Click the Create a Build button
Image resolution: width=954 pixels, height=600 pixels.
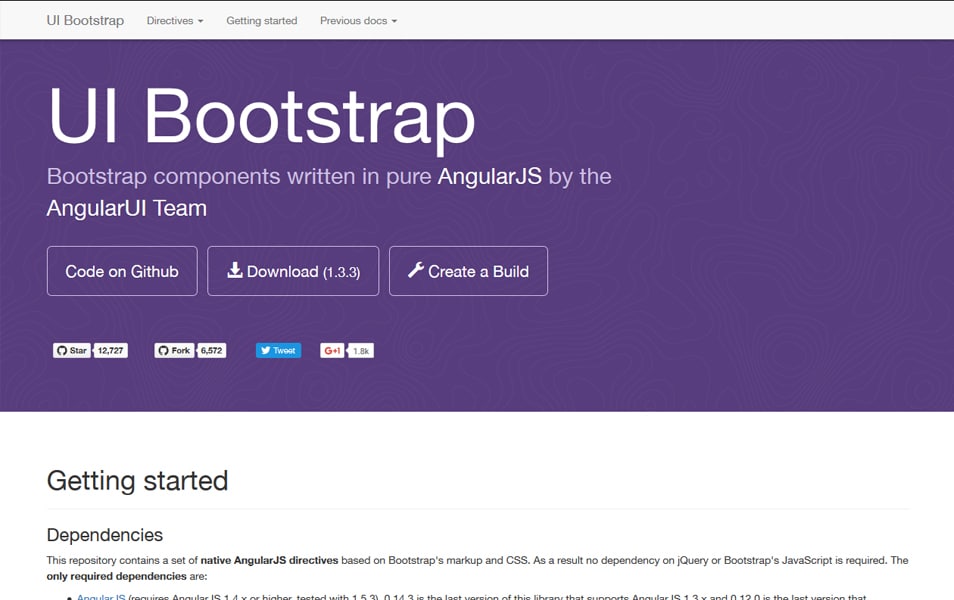[x=468, y=271]
